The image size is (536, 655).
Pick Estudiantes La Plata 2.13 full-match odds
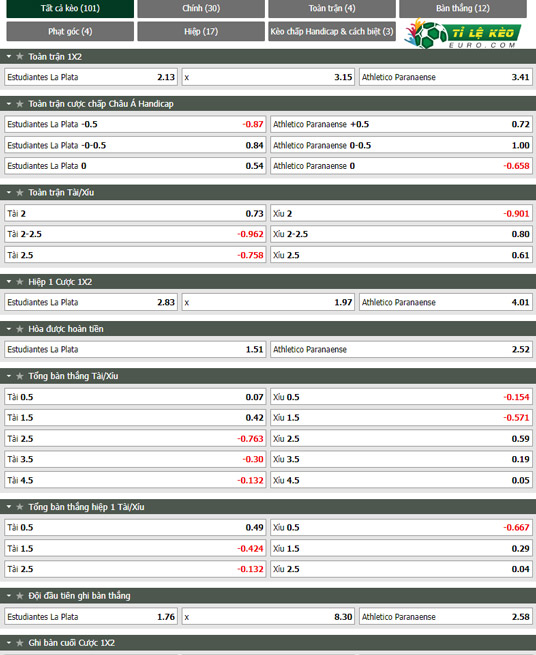(x=91, y=77)
